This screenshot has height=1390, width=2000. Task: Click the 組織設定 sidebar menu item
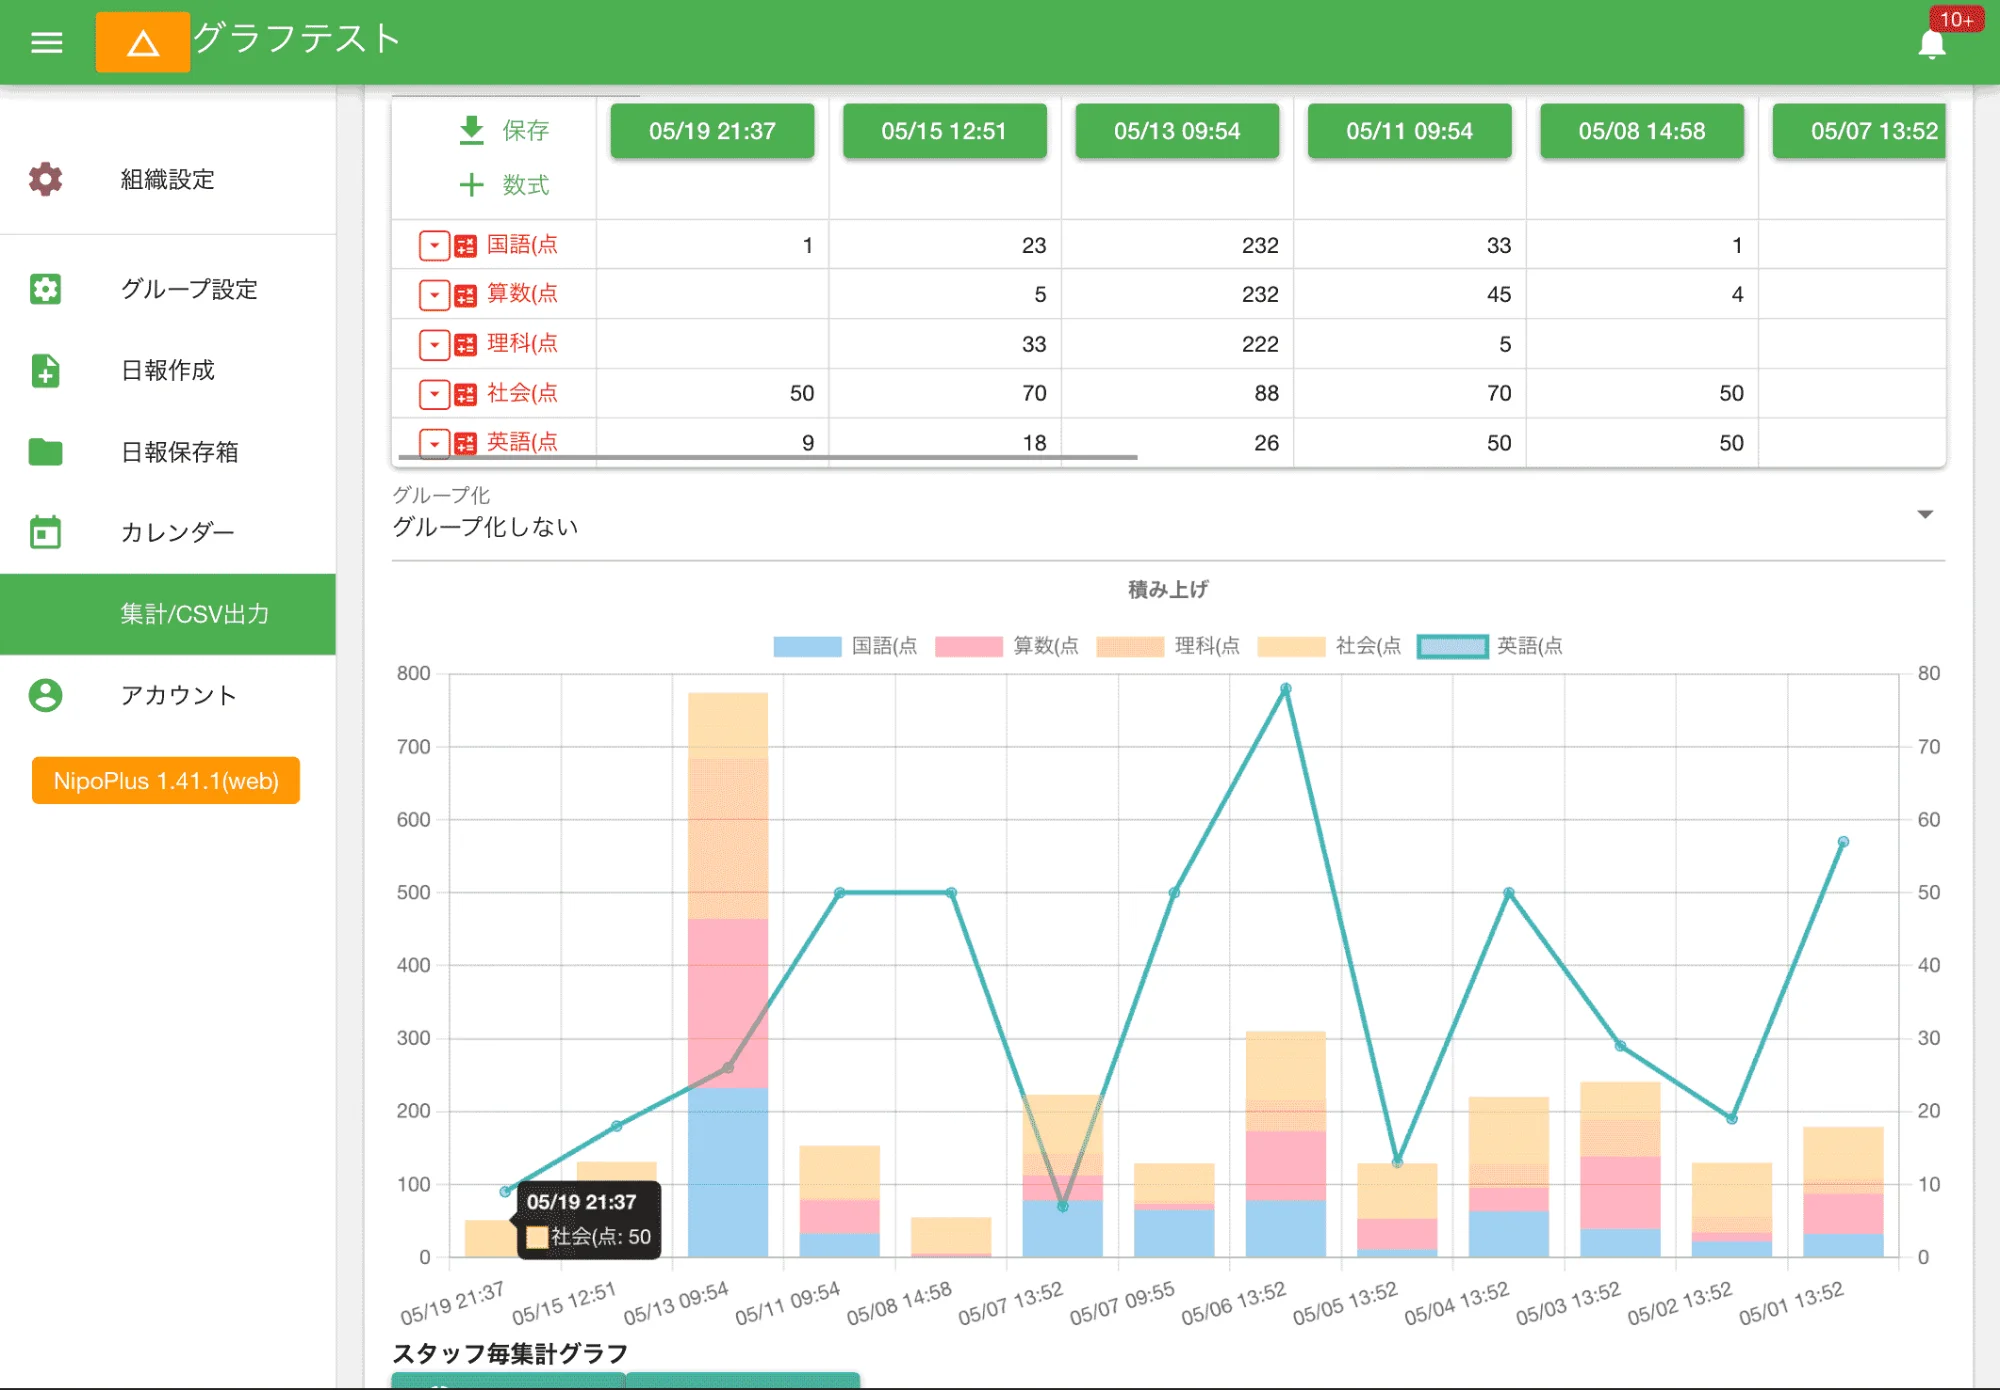point(166,179)
